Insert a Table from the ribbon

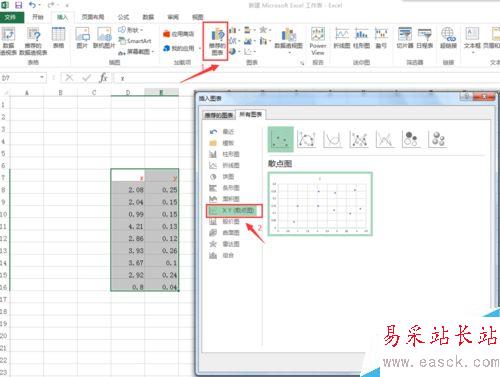point(58,38)
